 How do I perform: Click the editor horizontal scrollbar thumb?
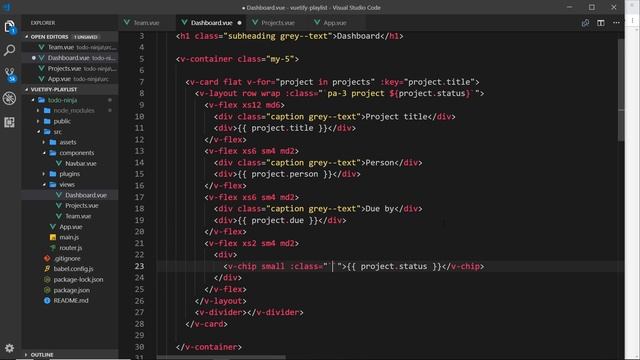(x=222, y=358)
